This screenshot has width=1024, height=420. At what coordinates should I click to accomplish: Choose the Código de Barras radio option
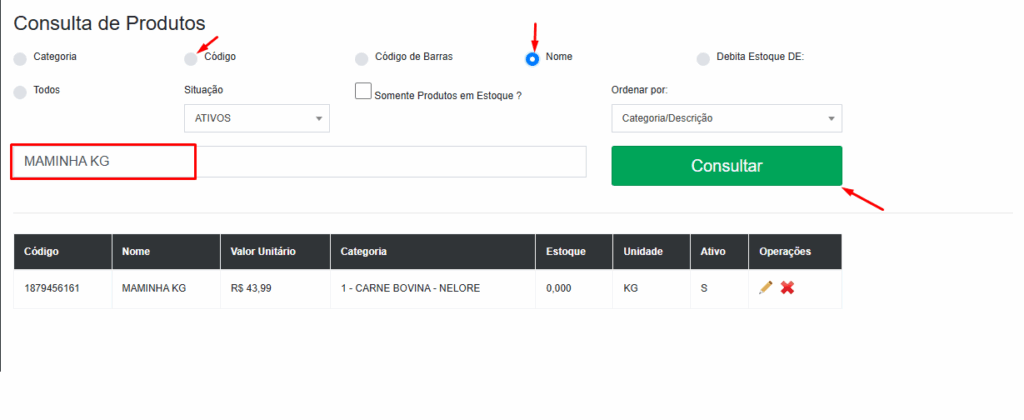click(x=362, y=58)
